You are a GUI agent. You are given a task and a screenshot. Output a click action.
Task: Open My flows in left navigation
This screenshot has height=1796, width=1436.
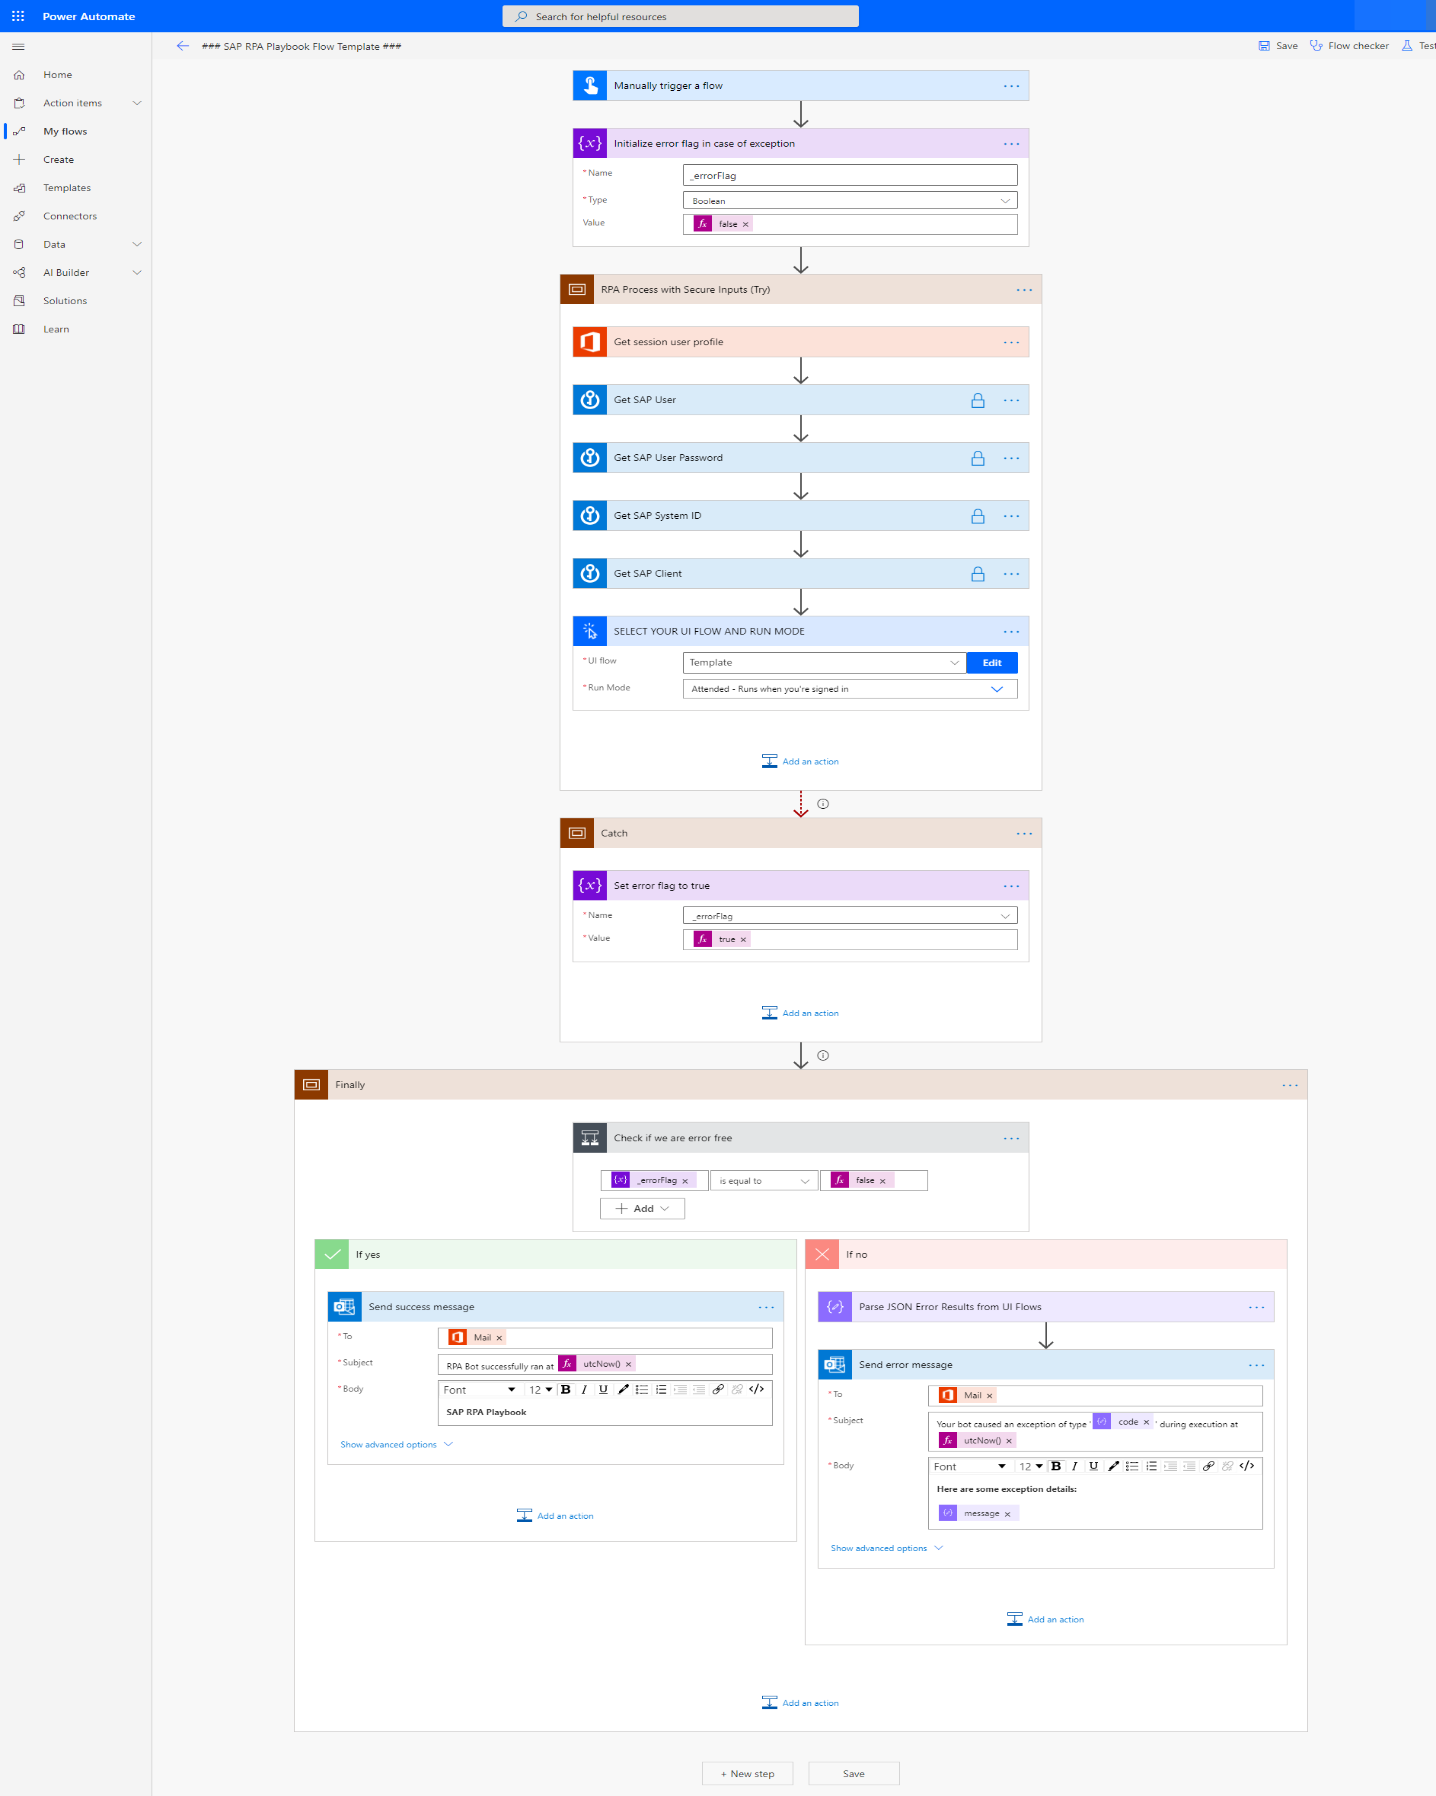[x=65, y=131]
